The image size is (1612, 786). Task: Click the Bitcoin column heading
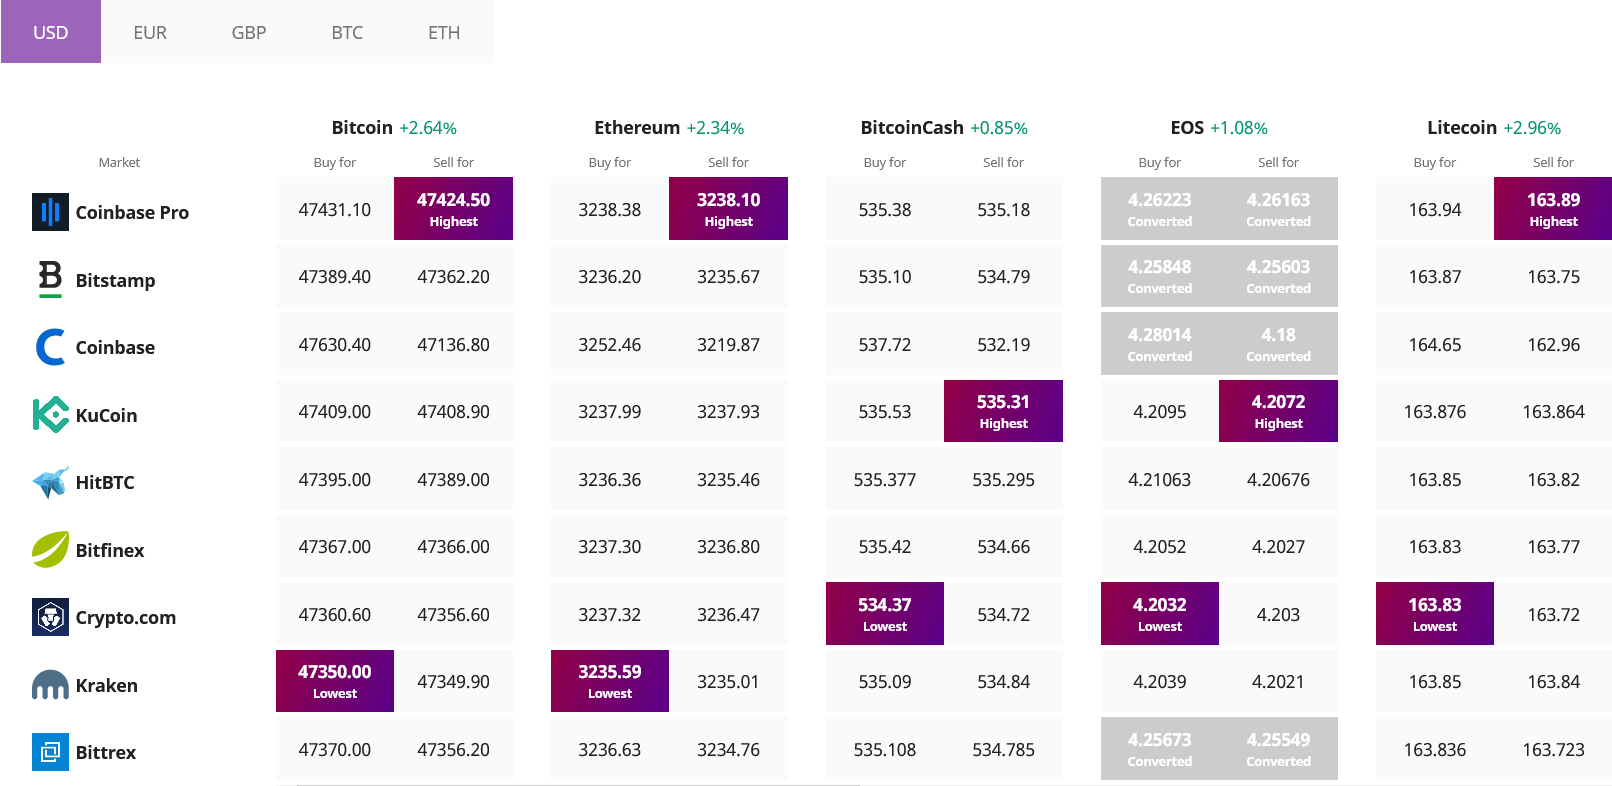point(362,127)
